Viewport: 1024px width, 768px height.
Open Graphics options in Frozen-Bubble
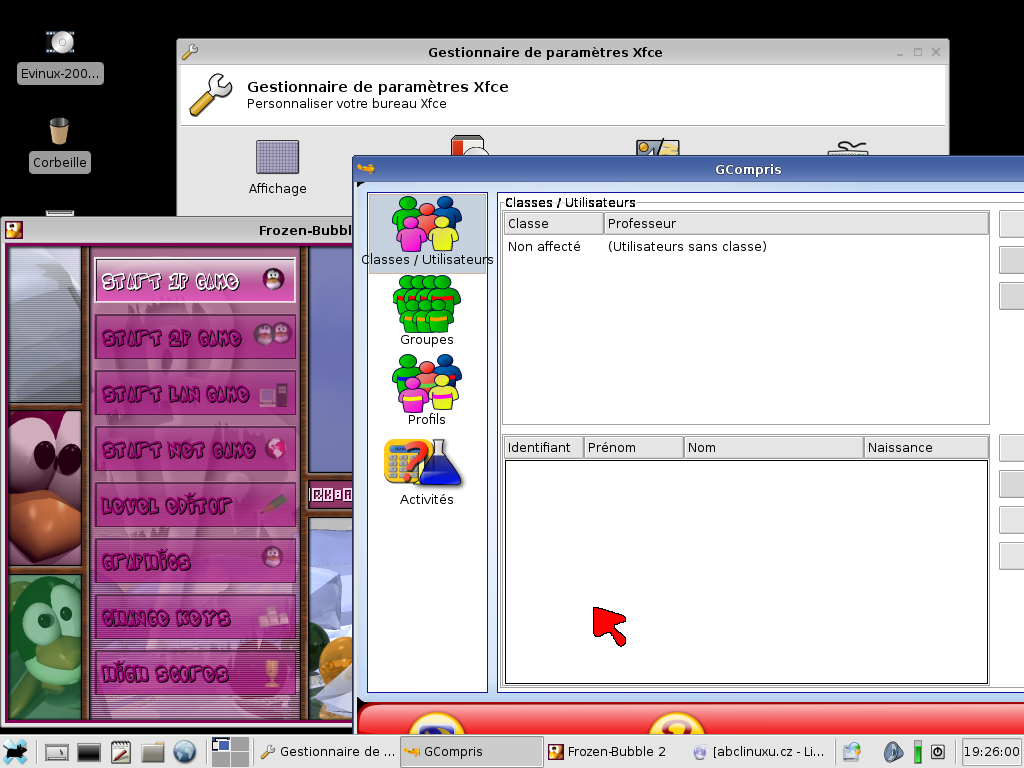pyautogui.click(x=195, y=561)
